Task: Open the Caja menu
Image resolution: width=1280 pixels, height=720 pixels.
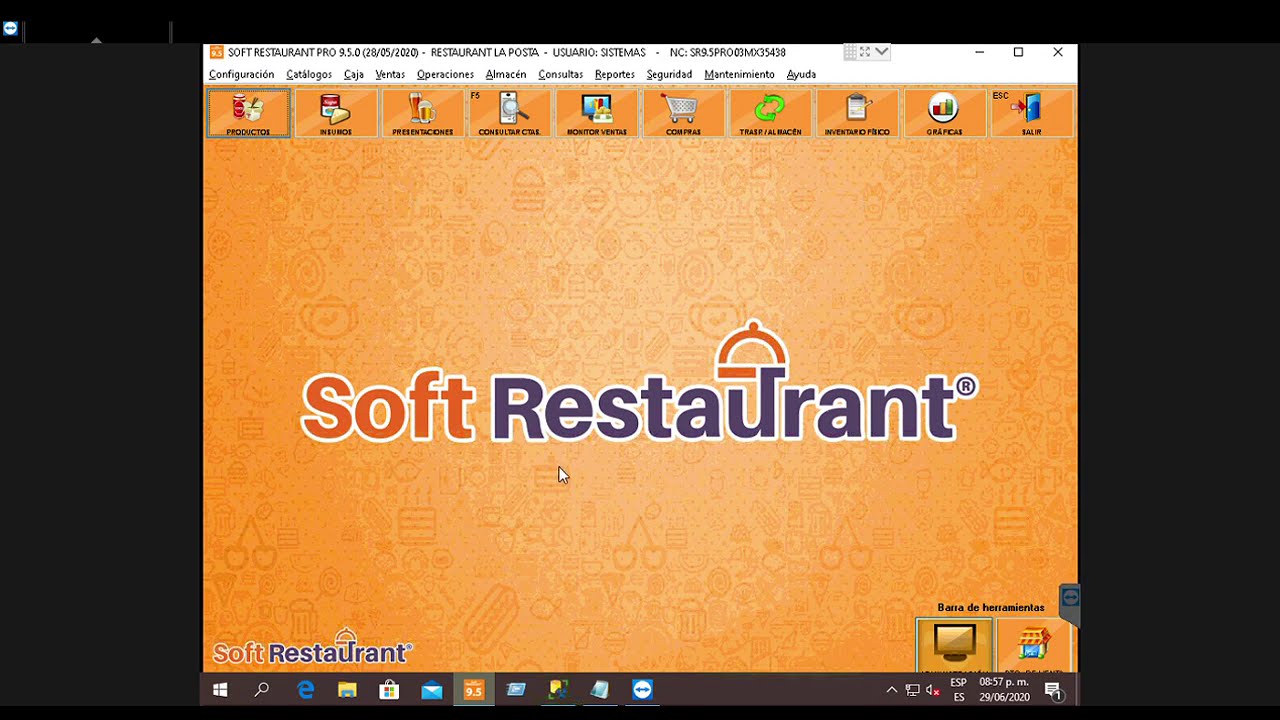Action: click(x=354, y=75)
